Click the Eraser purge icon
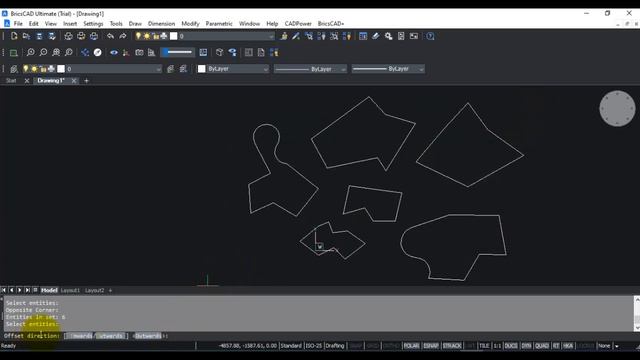Screen dimensions: 640x360 (376, 36)
